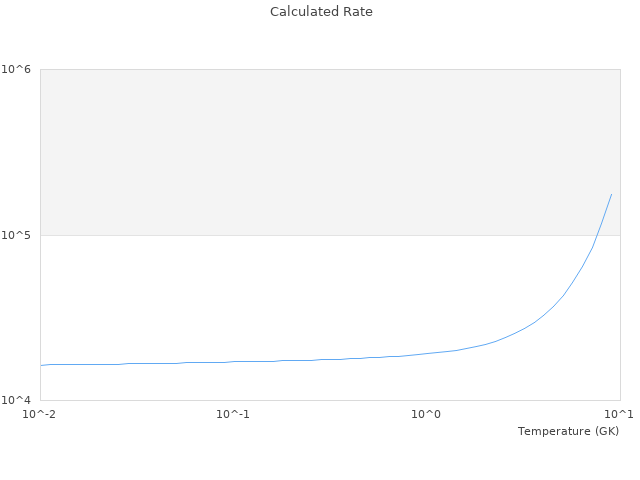This screenshot has width=640, height=480.
Task: Select the 10^5 y-axis tick label
Action: pos(17,235)
